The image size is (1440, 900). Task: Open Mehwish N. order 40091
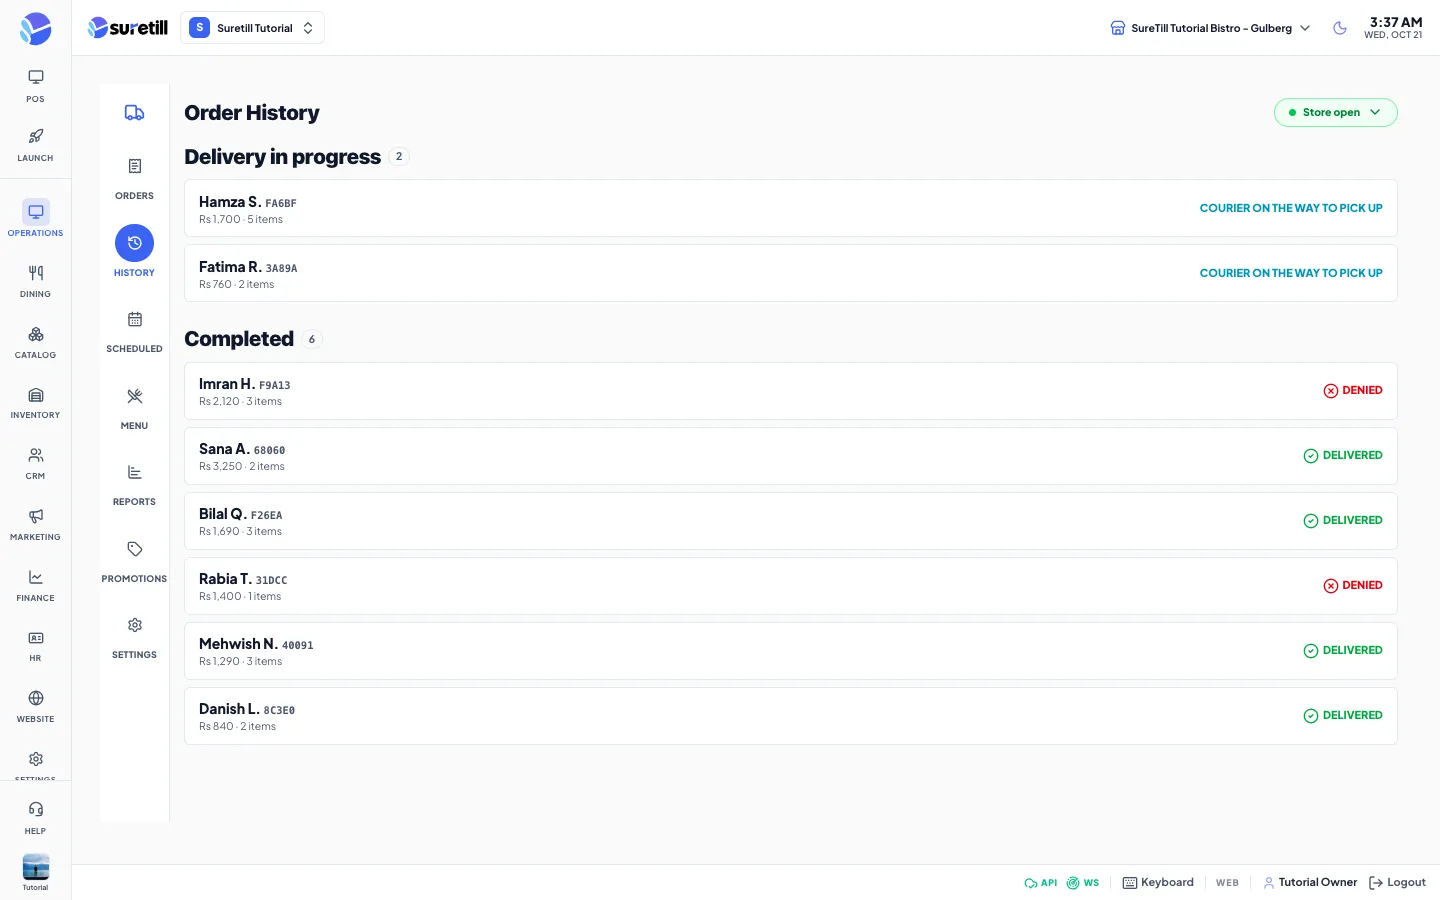click(x=790, y=651)
